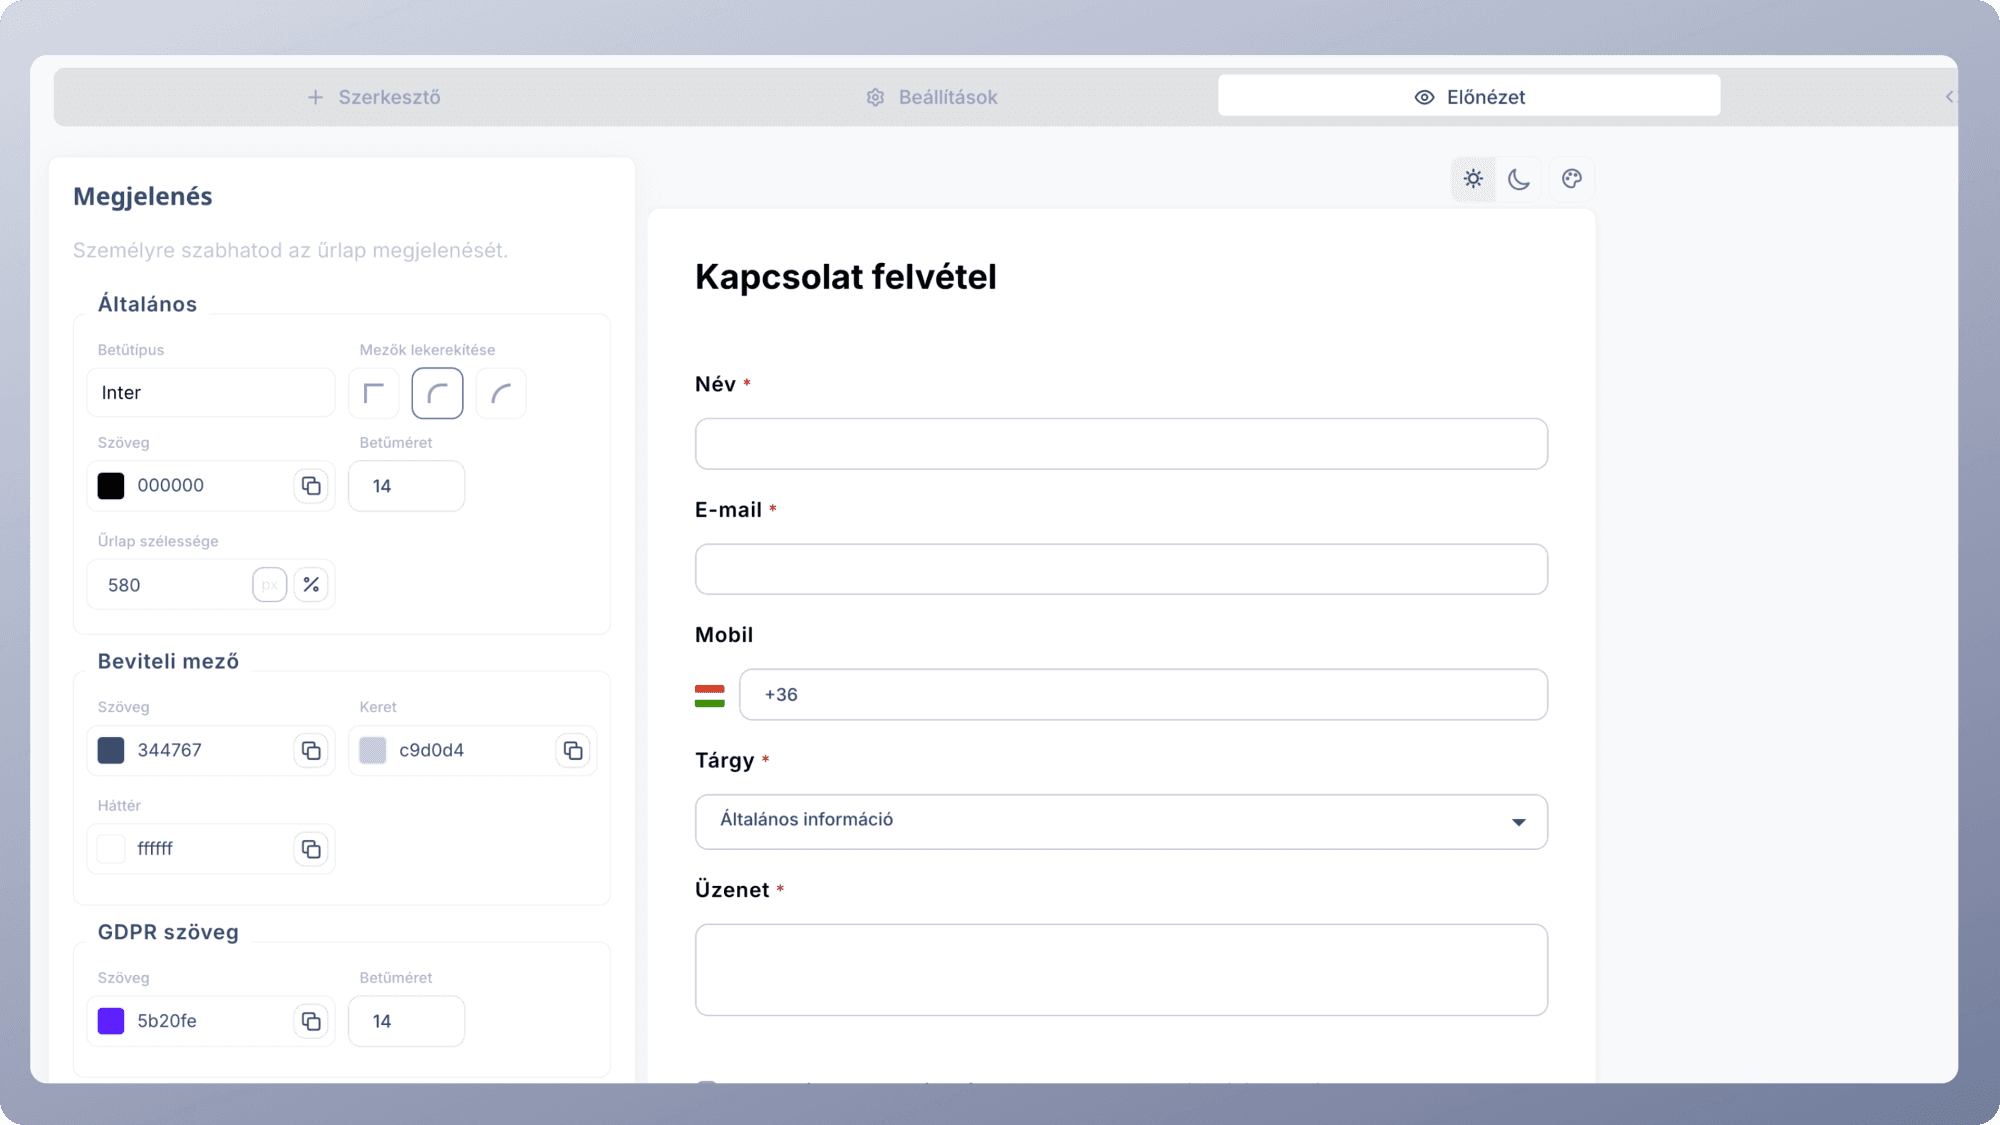
Task: Click the Általános section heading
Action: pyautogui.click(x=147, y=304)
